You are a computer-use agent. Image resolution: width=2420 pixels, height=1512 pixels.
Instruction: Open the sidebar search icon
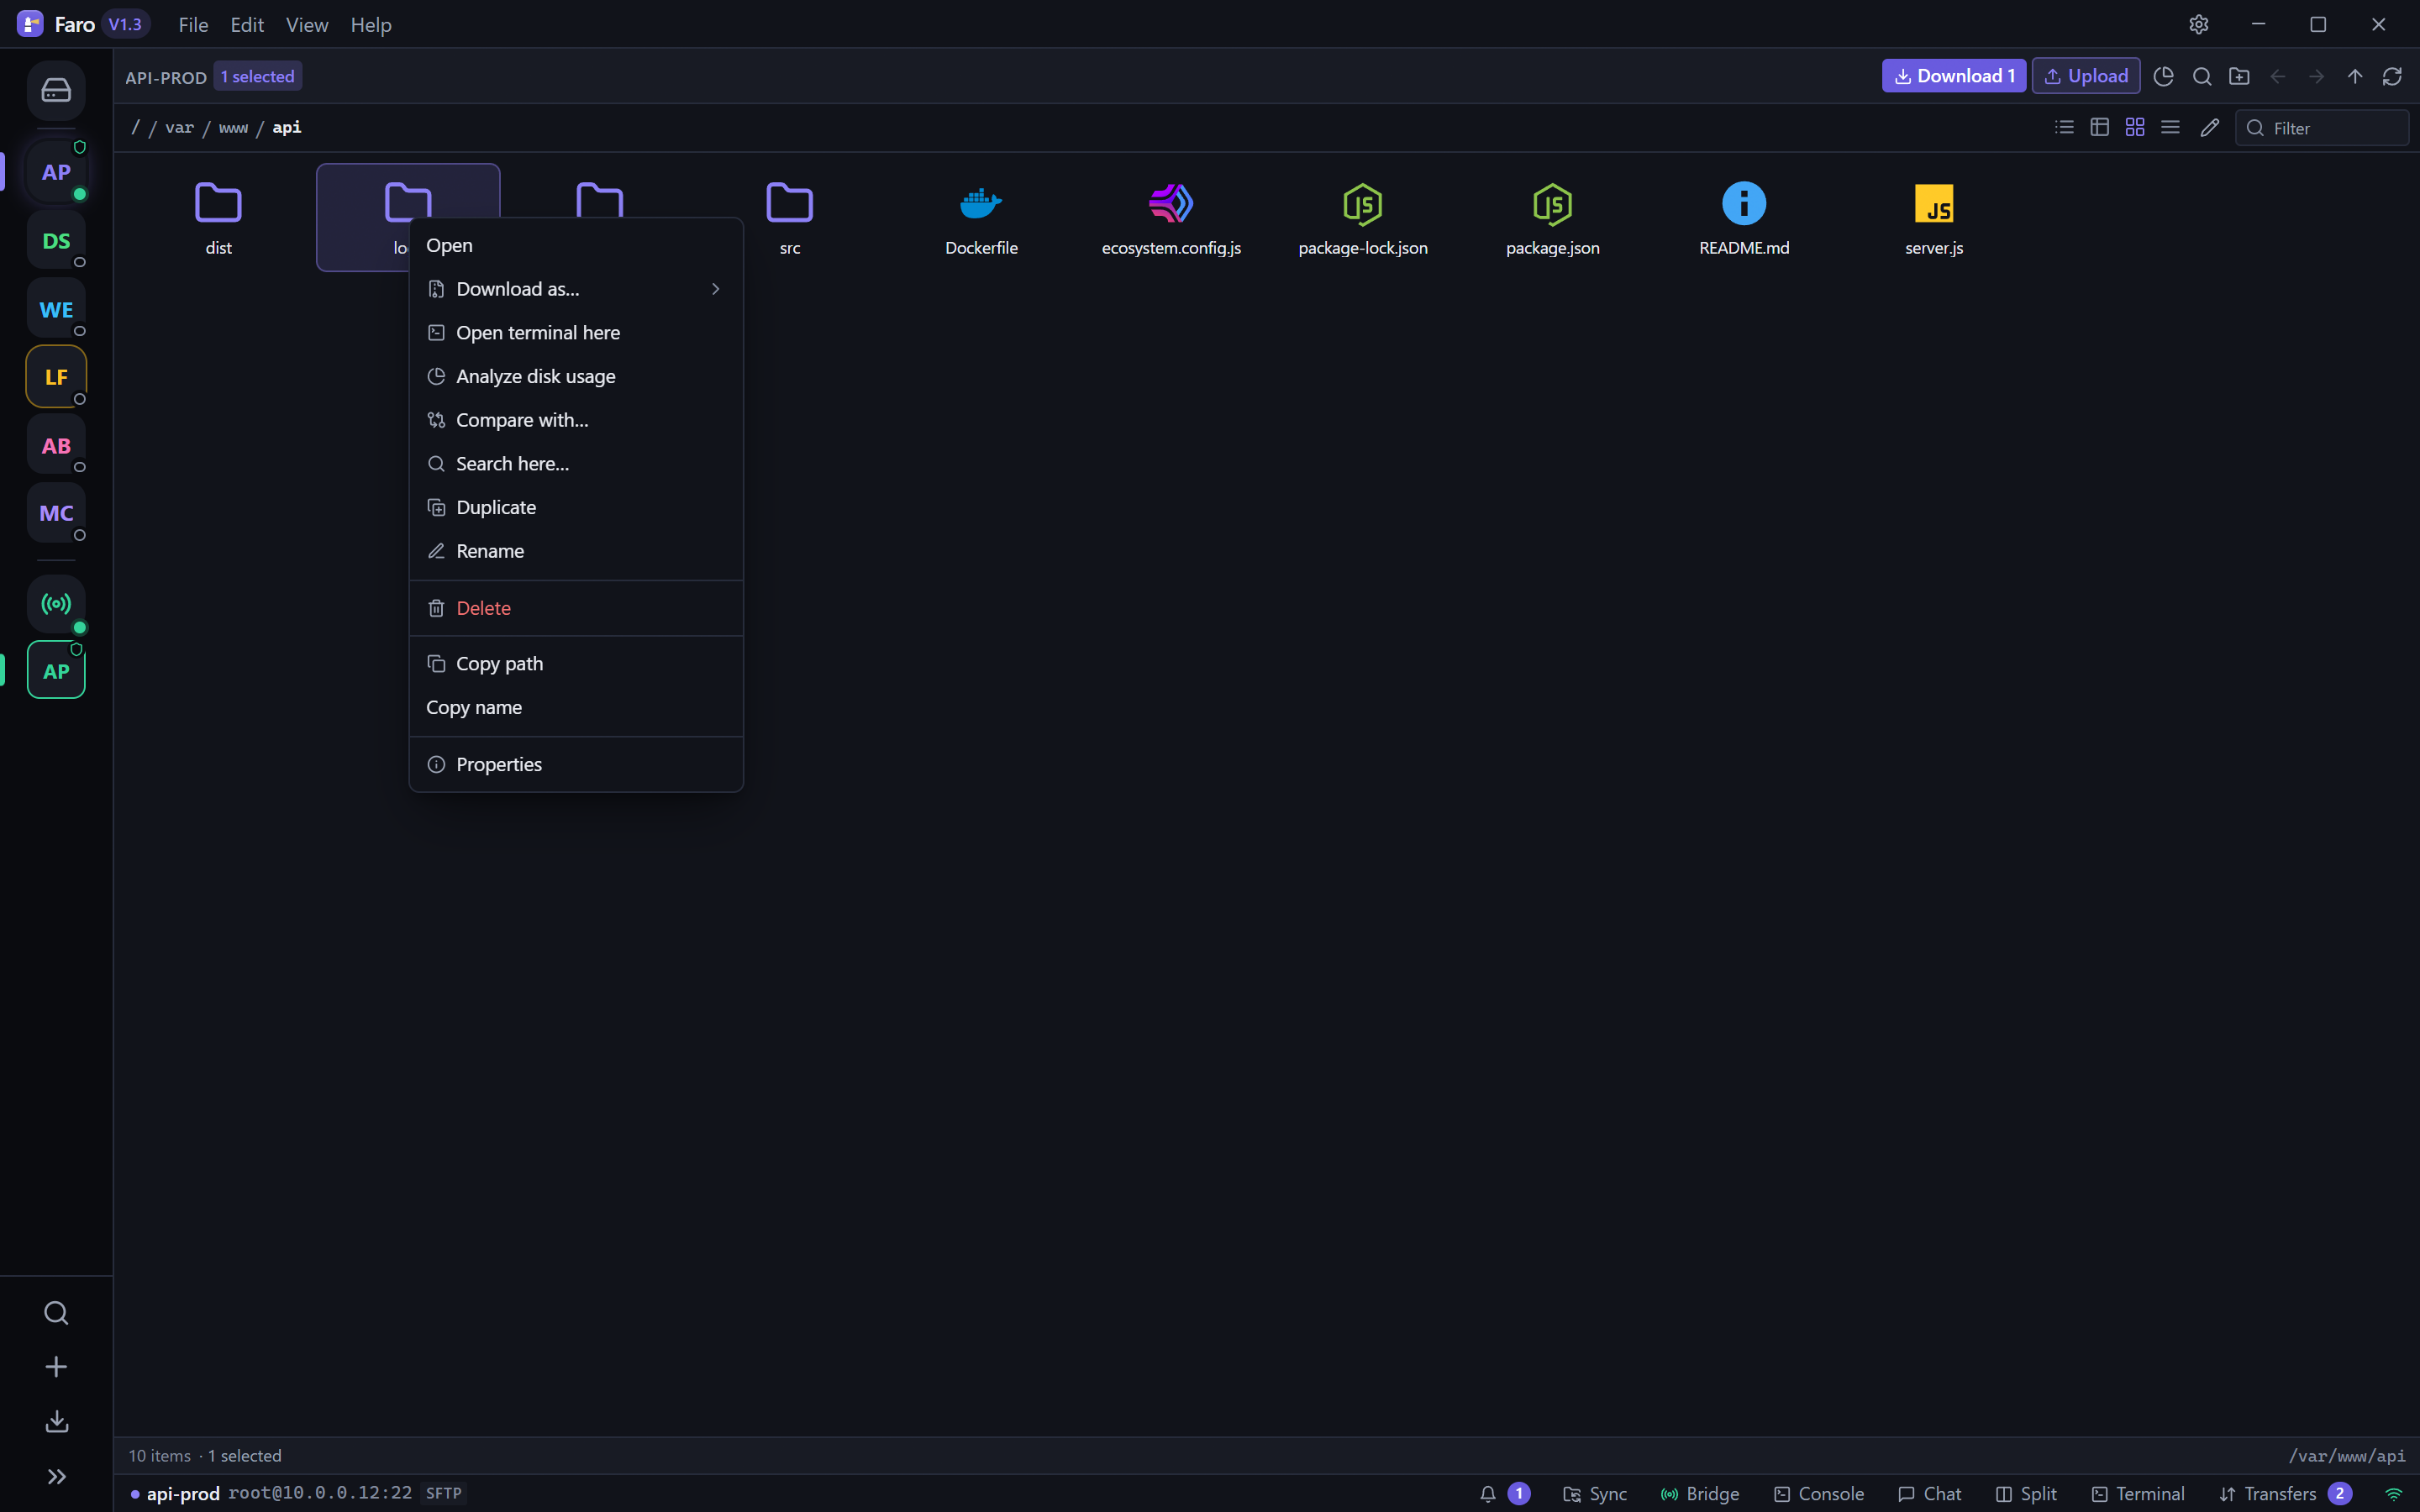pos(56,1313)
